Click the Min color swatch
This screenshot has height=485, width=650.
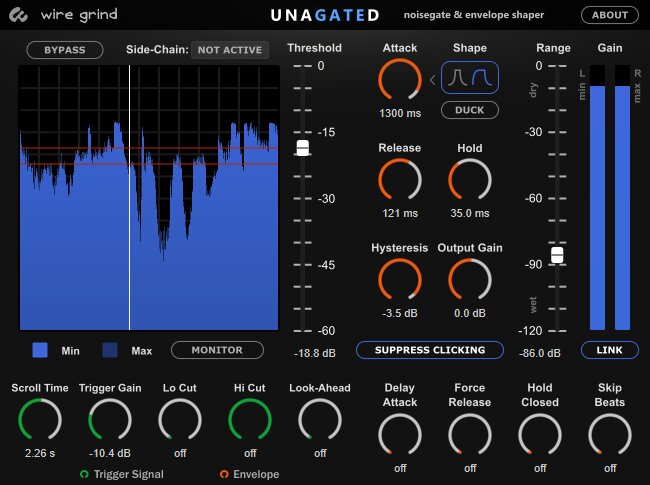40,350
